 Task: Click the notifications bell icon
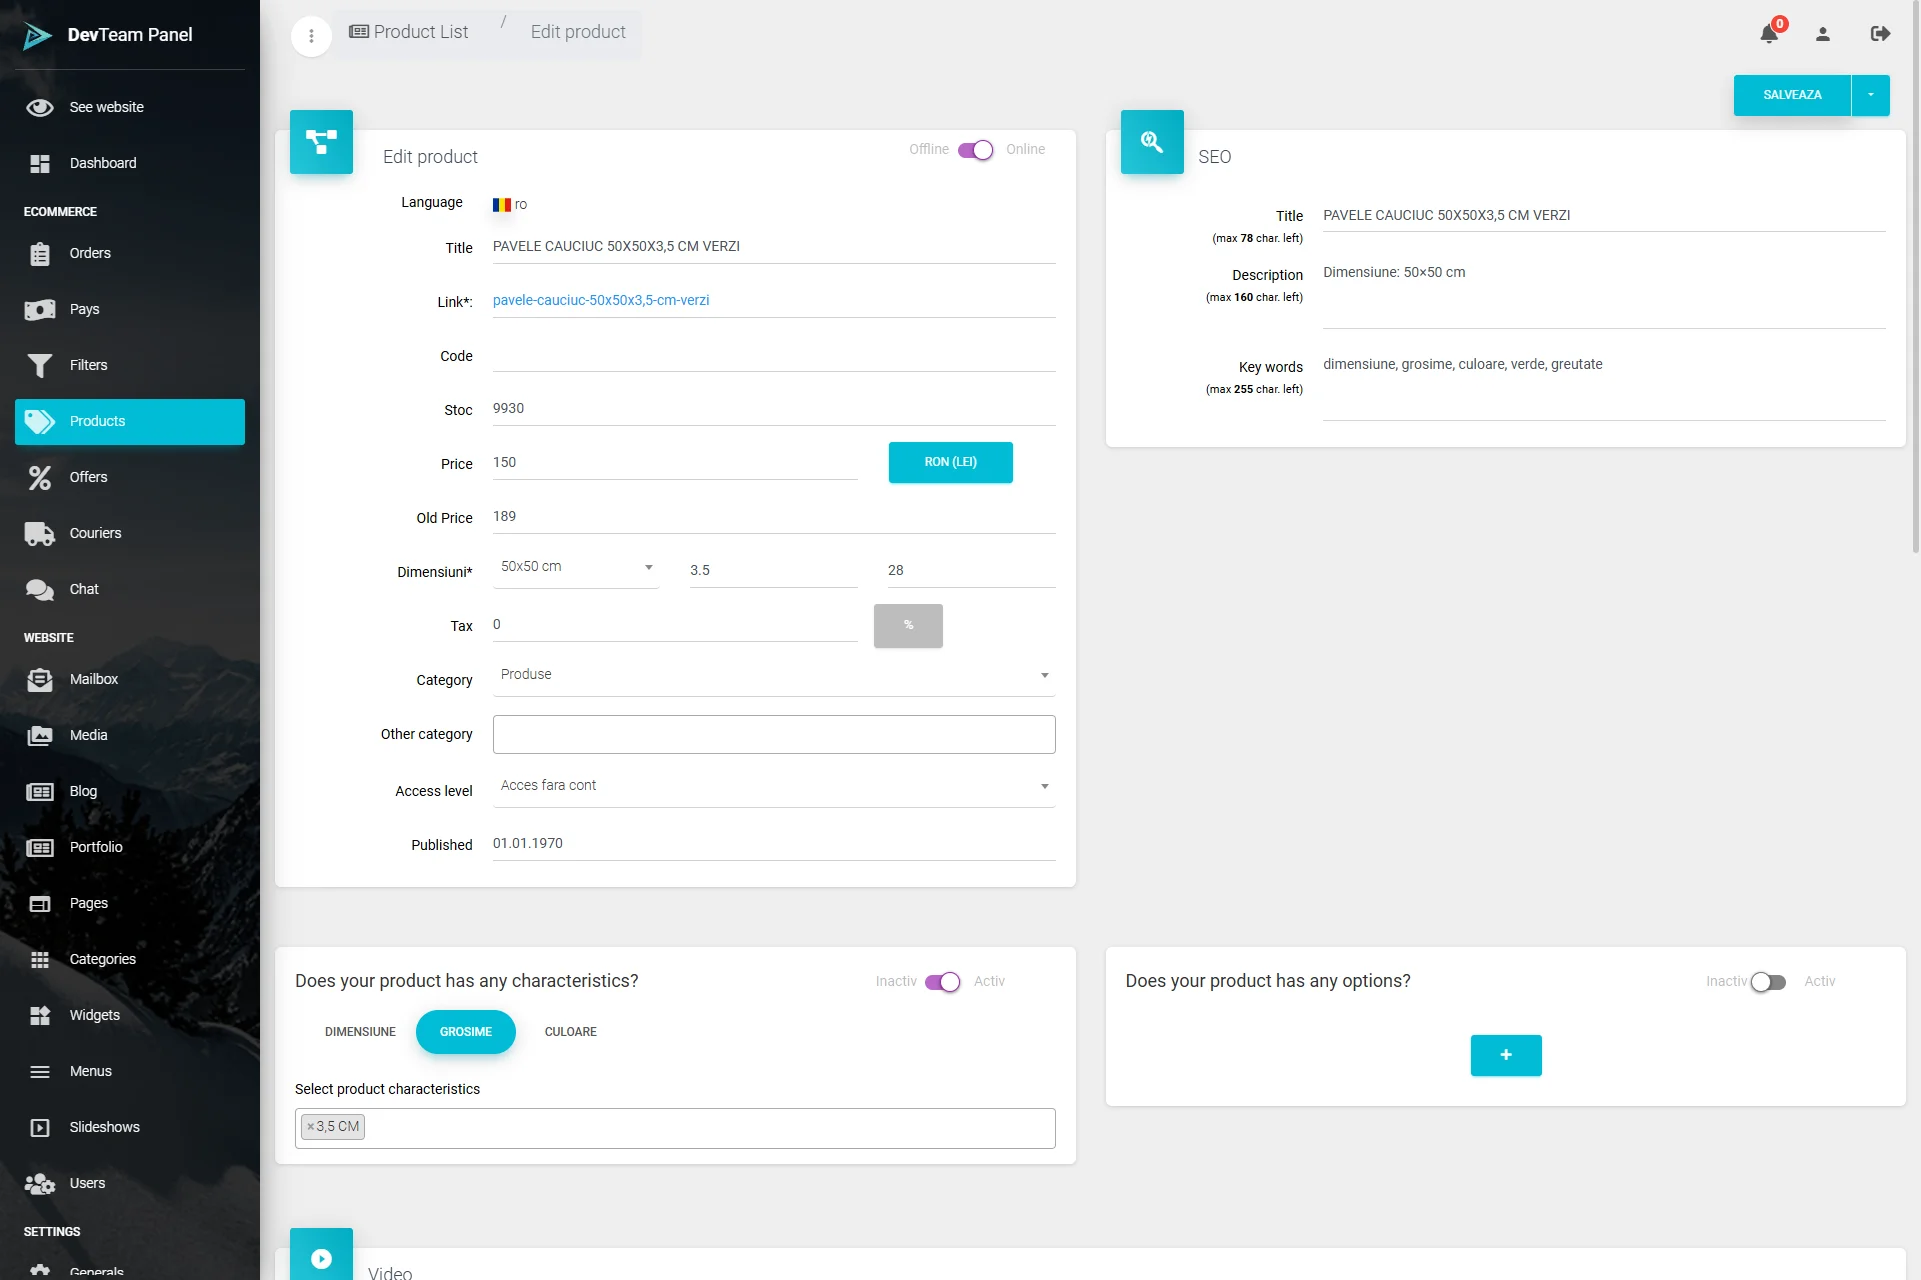pos(1769,34)
